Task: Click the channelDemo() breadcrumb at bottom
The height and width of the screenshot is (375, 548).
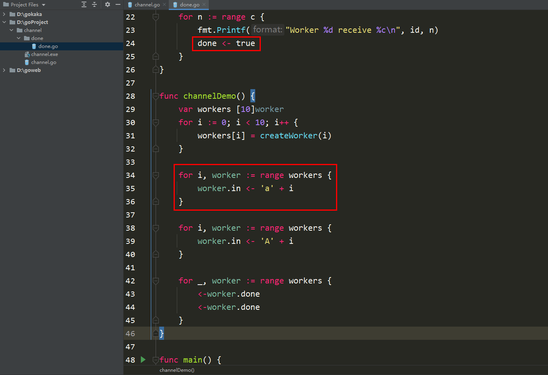Action: [177, 370]
